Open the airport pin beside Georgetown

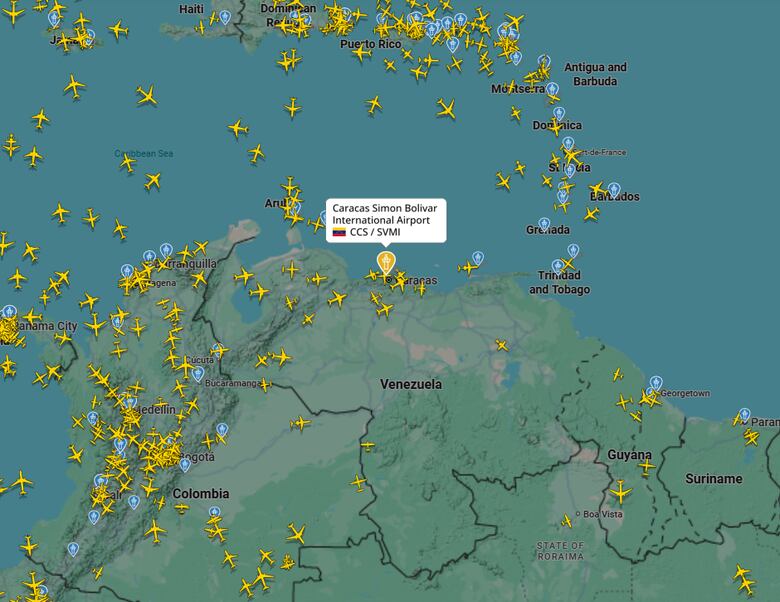(x=656, y=383)
